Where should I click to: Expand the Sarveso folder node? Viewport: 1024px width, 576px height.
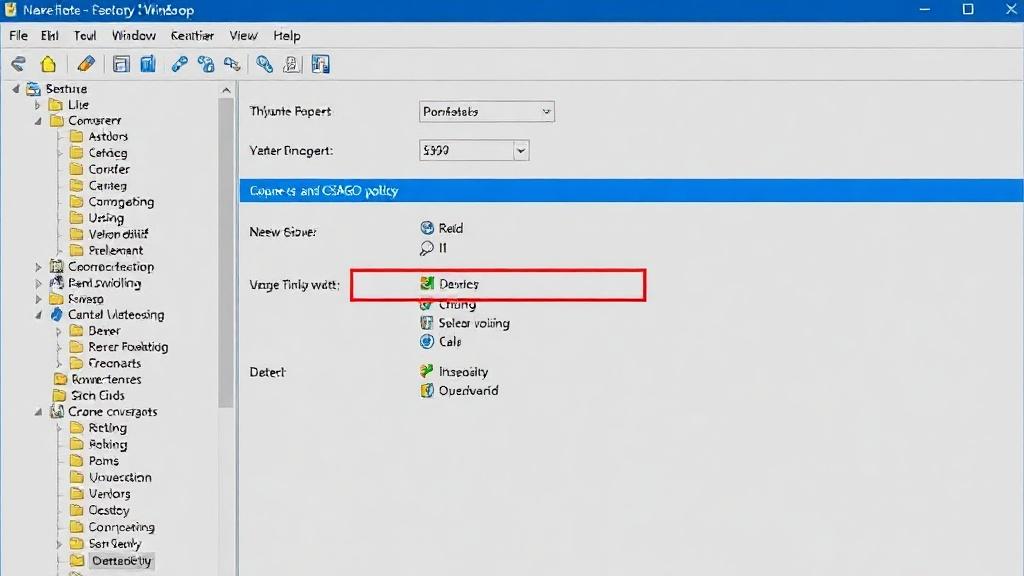pos(38,299)
